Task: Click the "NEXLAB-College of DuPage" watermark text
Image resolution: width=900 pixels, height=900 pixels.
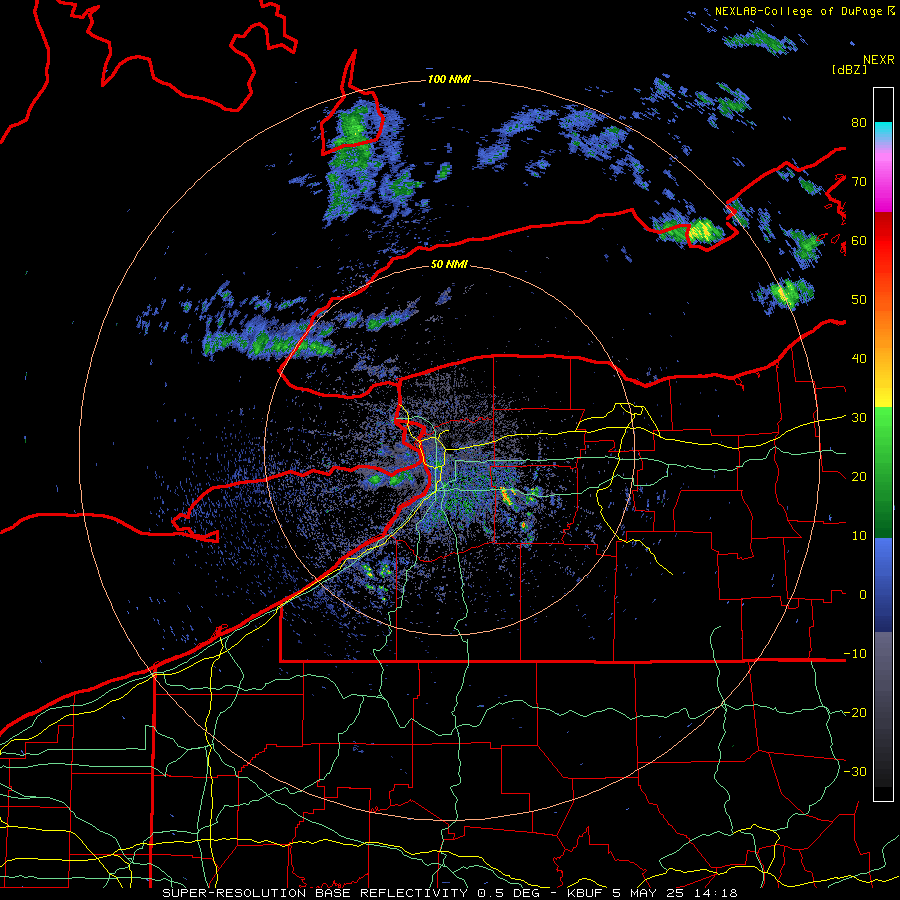Action: click(798, 11)
